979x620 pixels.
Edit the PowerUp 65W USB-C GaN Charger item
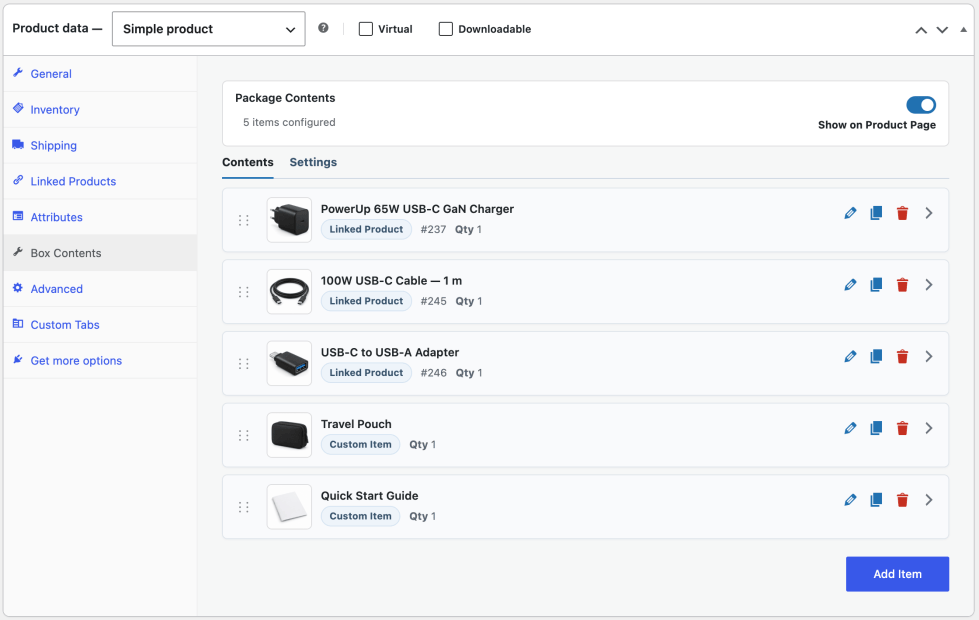click(x=850, y=214)
